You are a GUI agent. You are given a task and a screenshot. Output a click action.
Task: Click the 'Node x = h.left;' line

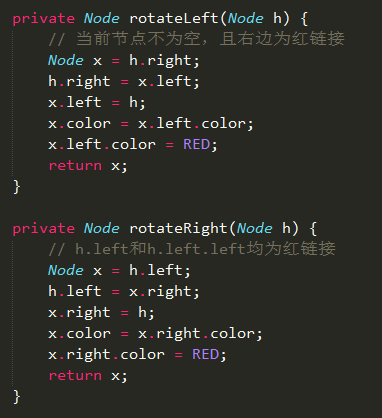tap(119, 270)
